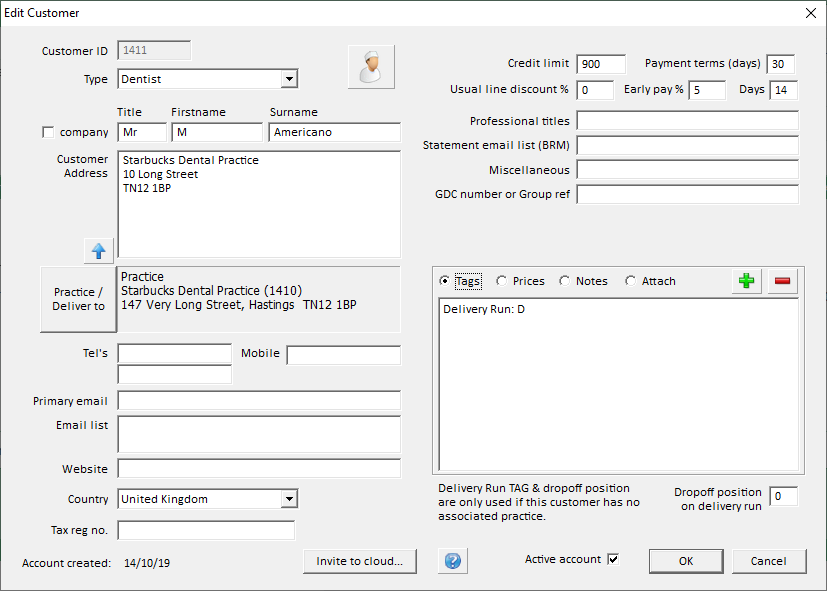The height and width of the screenshot is (591, 827).
Task: Open the customer Type dropdown
Action: coord(288,79)
